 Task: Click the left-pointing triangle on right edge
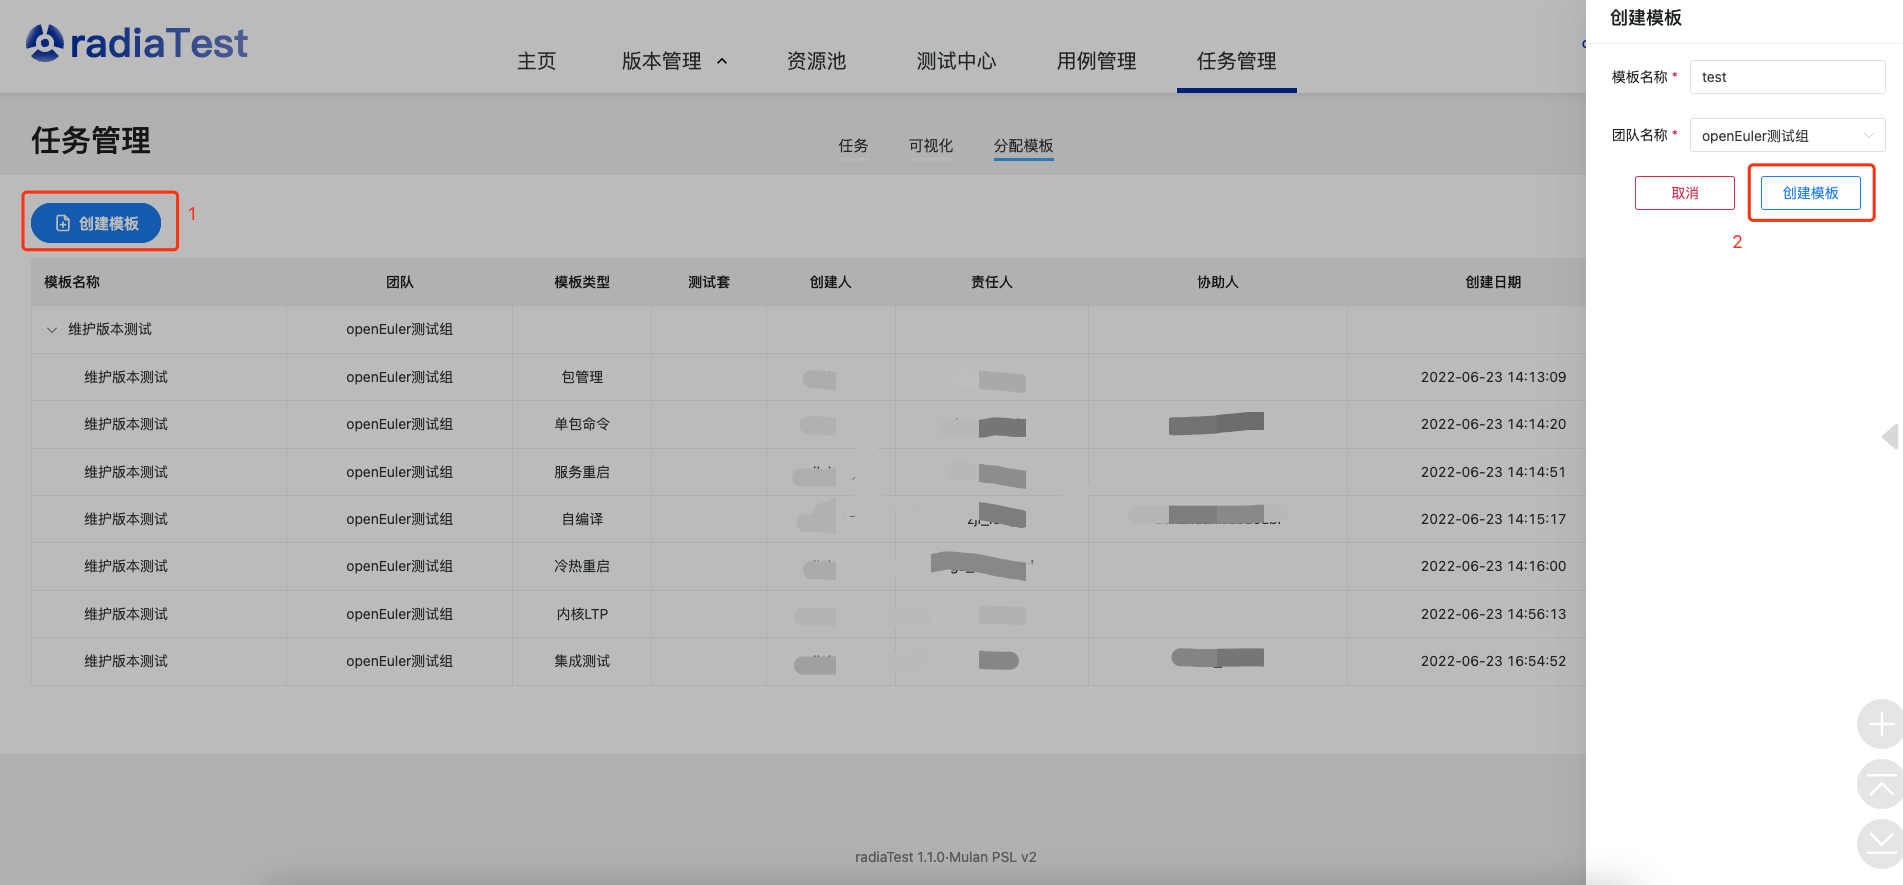coord(1890,437)
